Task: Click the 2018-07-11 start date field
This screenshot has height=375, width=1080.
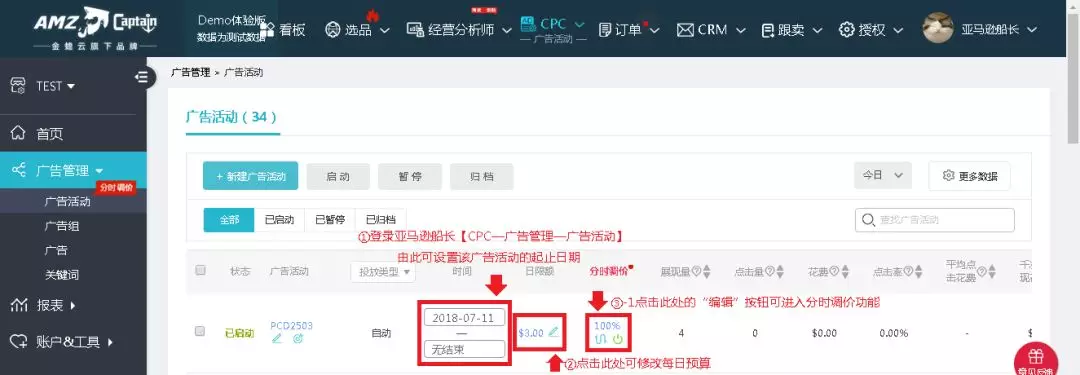Action: [465, 318]
